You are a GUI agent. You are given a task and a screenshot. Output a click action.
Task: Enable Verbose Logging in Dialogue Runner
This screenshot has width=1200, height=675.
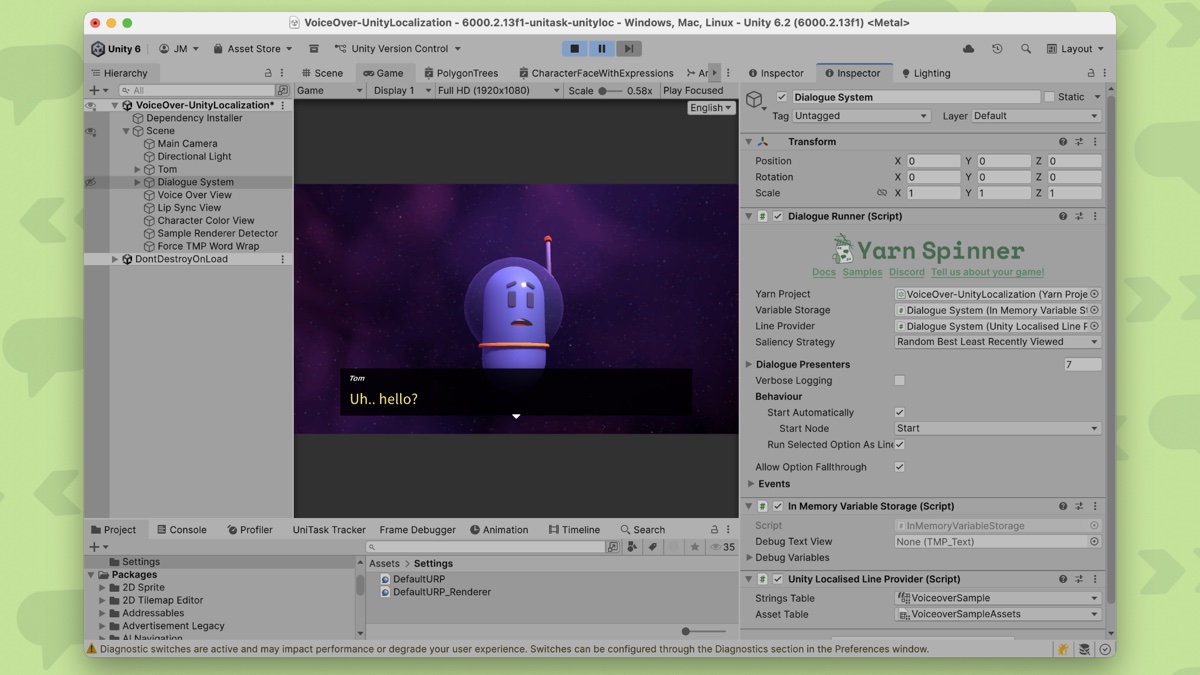pos(899,380)
